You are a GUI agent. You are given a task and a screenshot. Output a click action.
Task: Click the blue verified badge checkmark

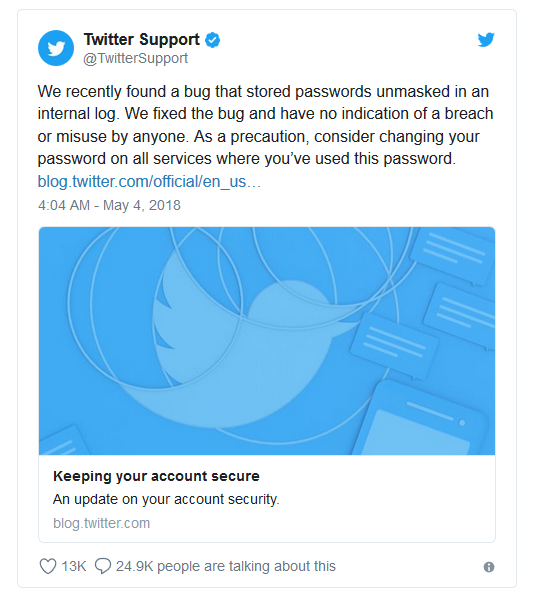pos(213,40)
